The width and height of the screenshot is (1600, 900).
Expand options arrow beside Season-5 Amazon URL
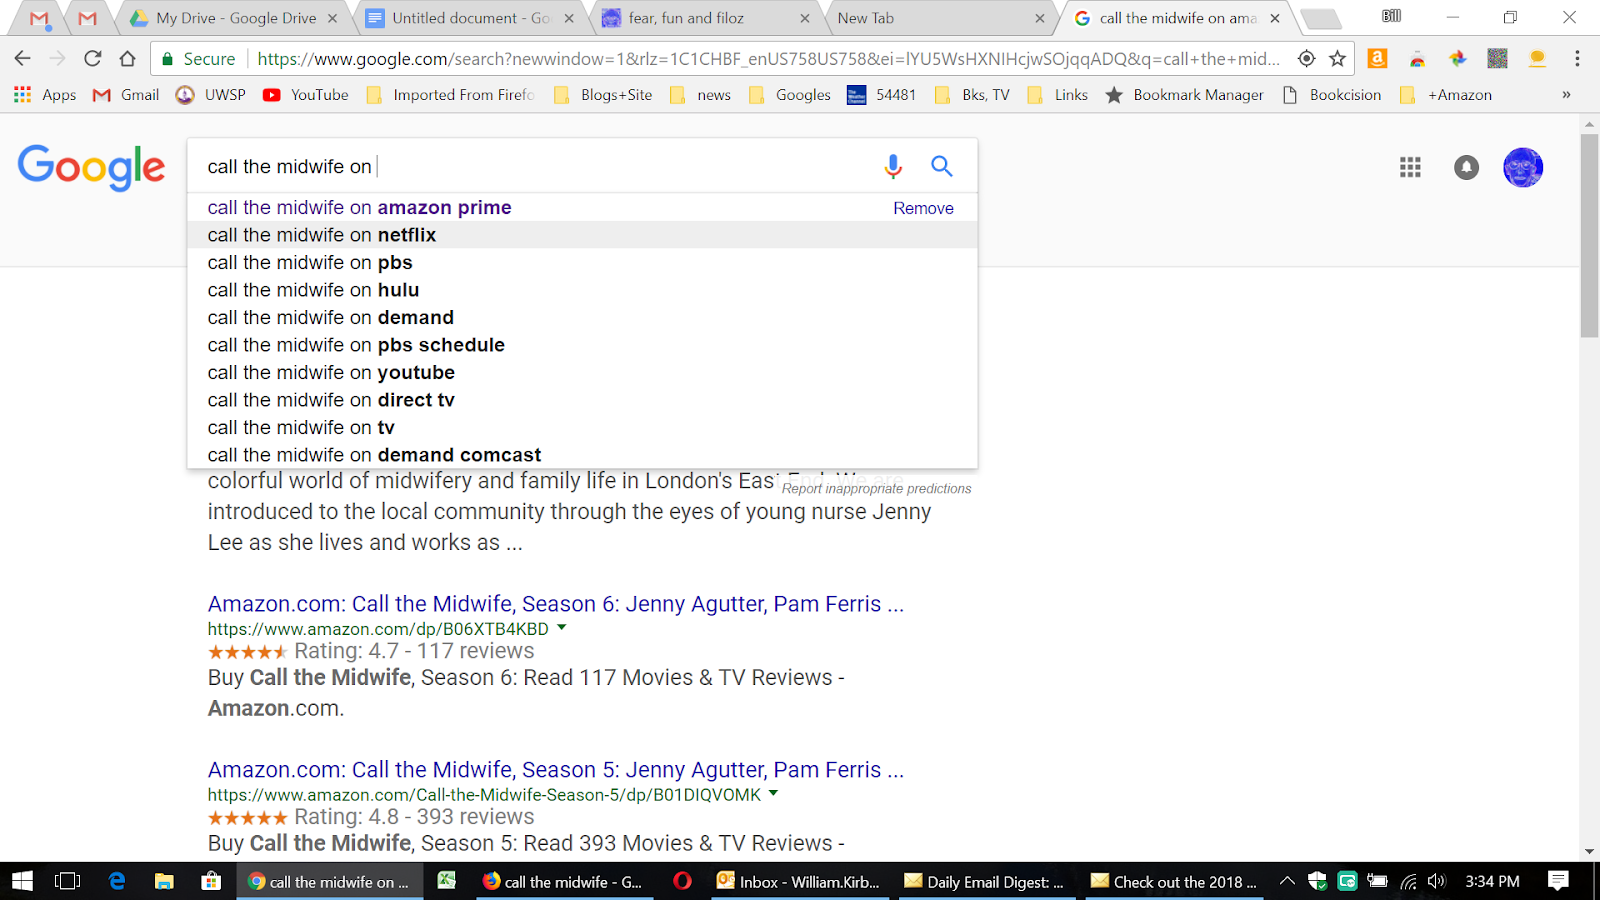(x=774, y=794)
